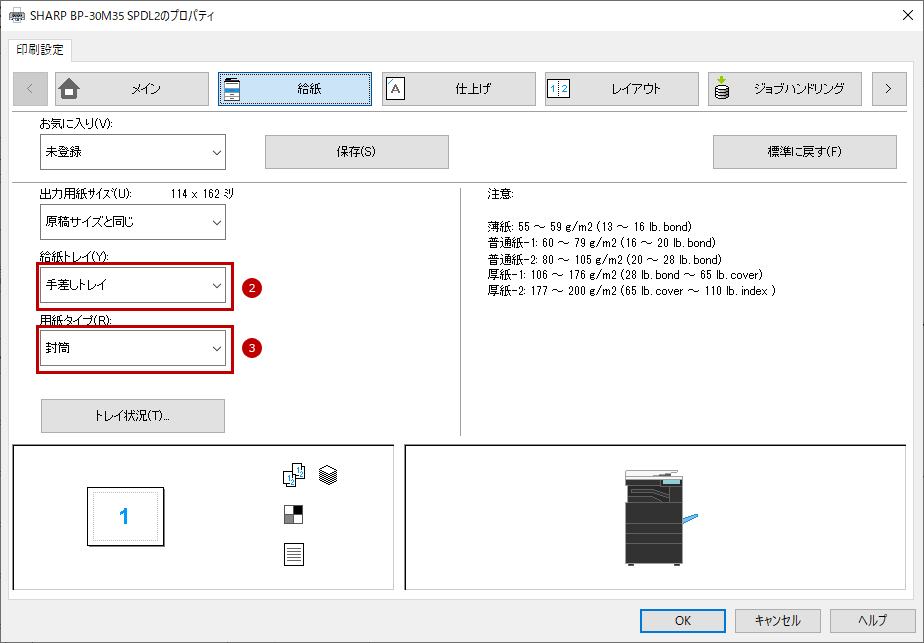Screen dimensions: 924x643
Task: Switch to the レイアウト tab
Action: click(x=622, y=89)
